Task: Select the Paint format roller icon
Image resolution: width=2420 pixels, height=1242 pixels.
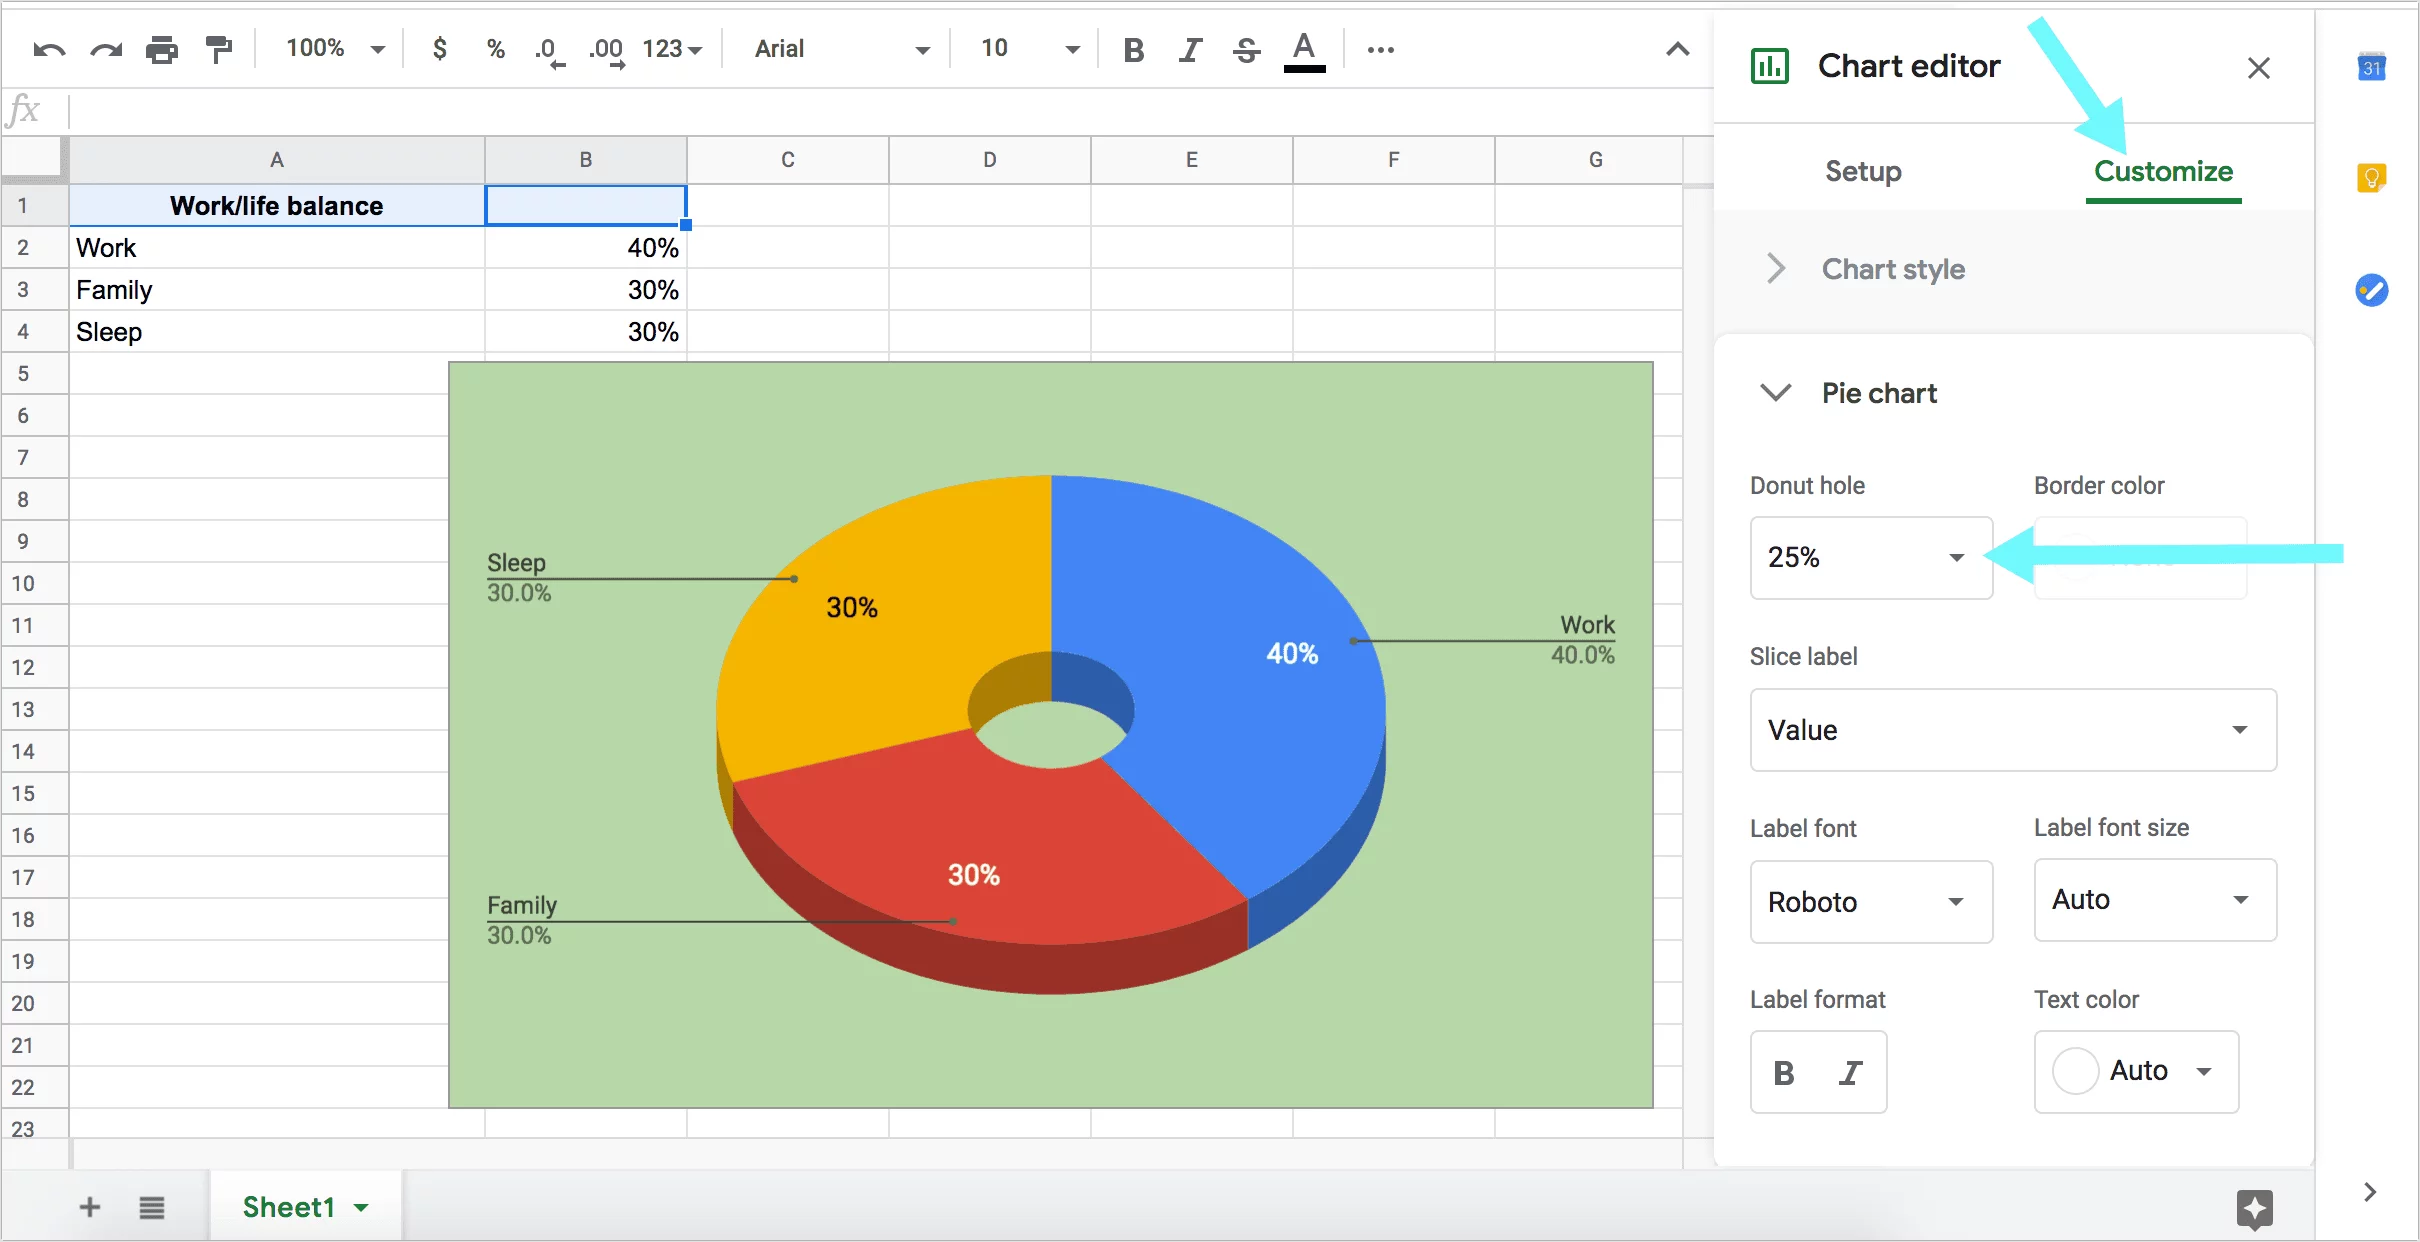Action: 219,49
